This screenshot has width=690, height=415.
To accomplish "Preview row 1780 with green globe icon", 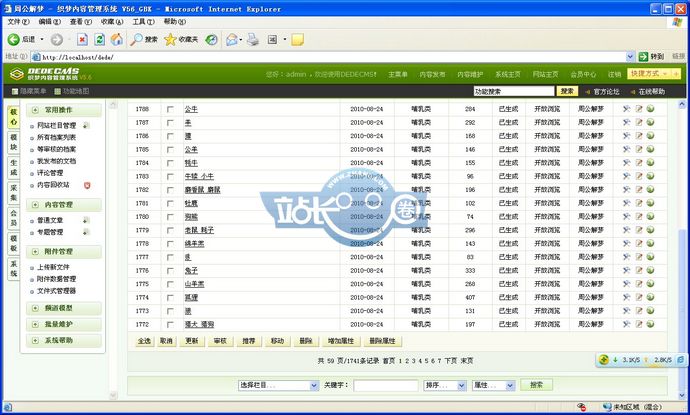I will (650, 217).
